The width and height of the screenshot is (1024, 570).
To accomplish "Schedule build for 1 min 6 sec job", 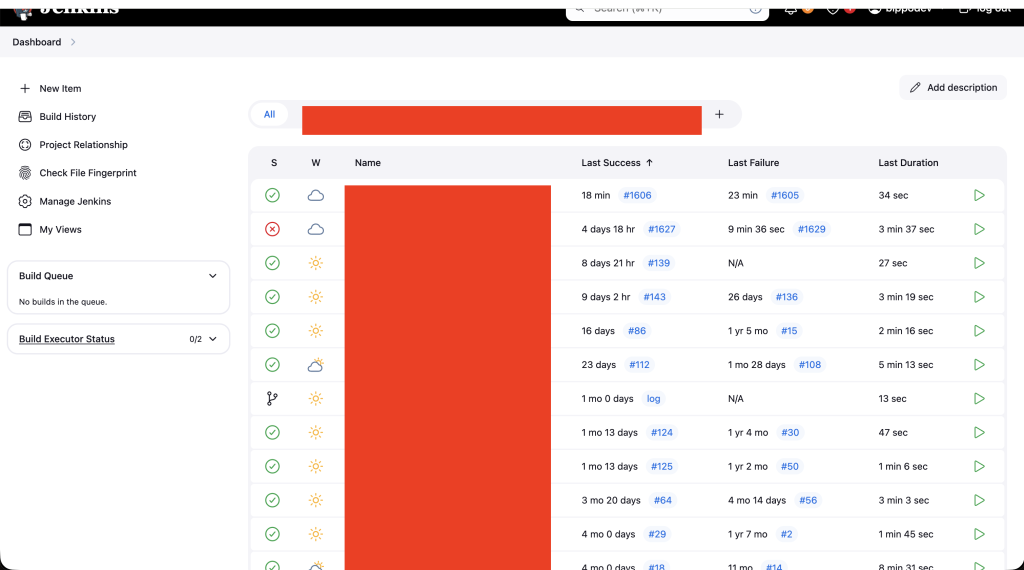I will coord(979,467).
